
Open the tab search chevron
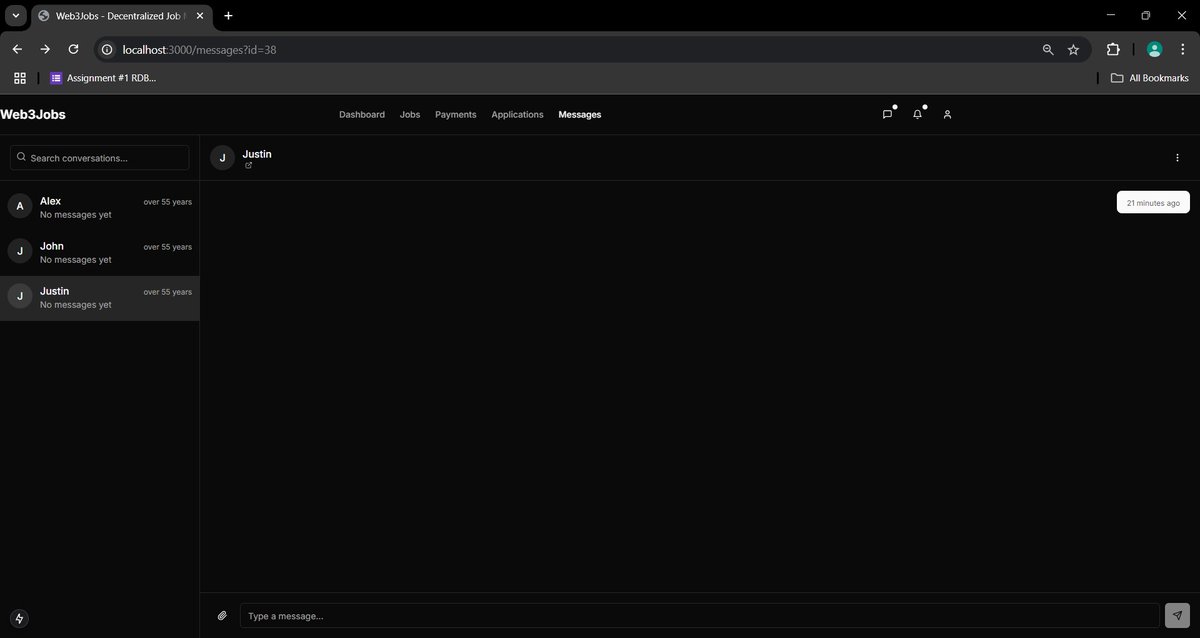(x=13, y=15)
